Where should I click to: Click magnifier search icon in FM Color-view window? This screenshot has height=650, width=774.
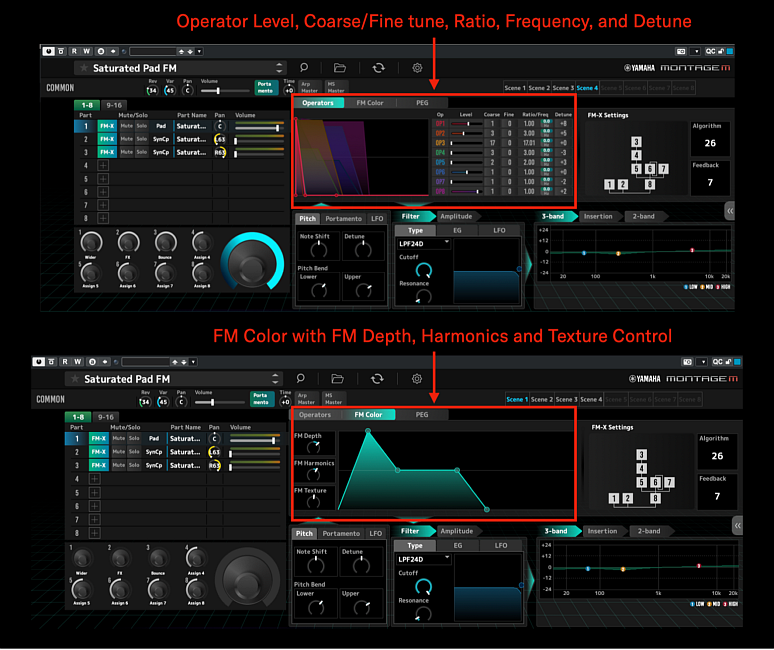[x=300, y=379]
